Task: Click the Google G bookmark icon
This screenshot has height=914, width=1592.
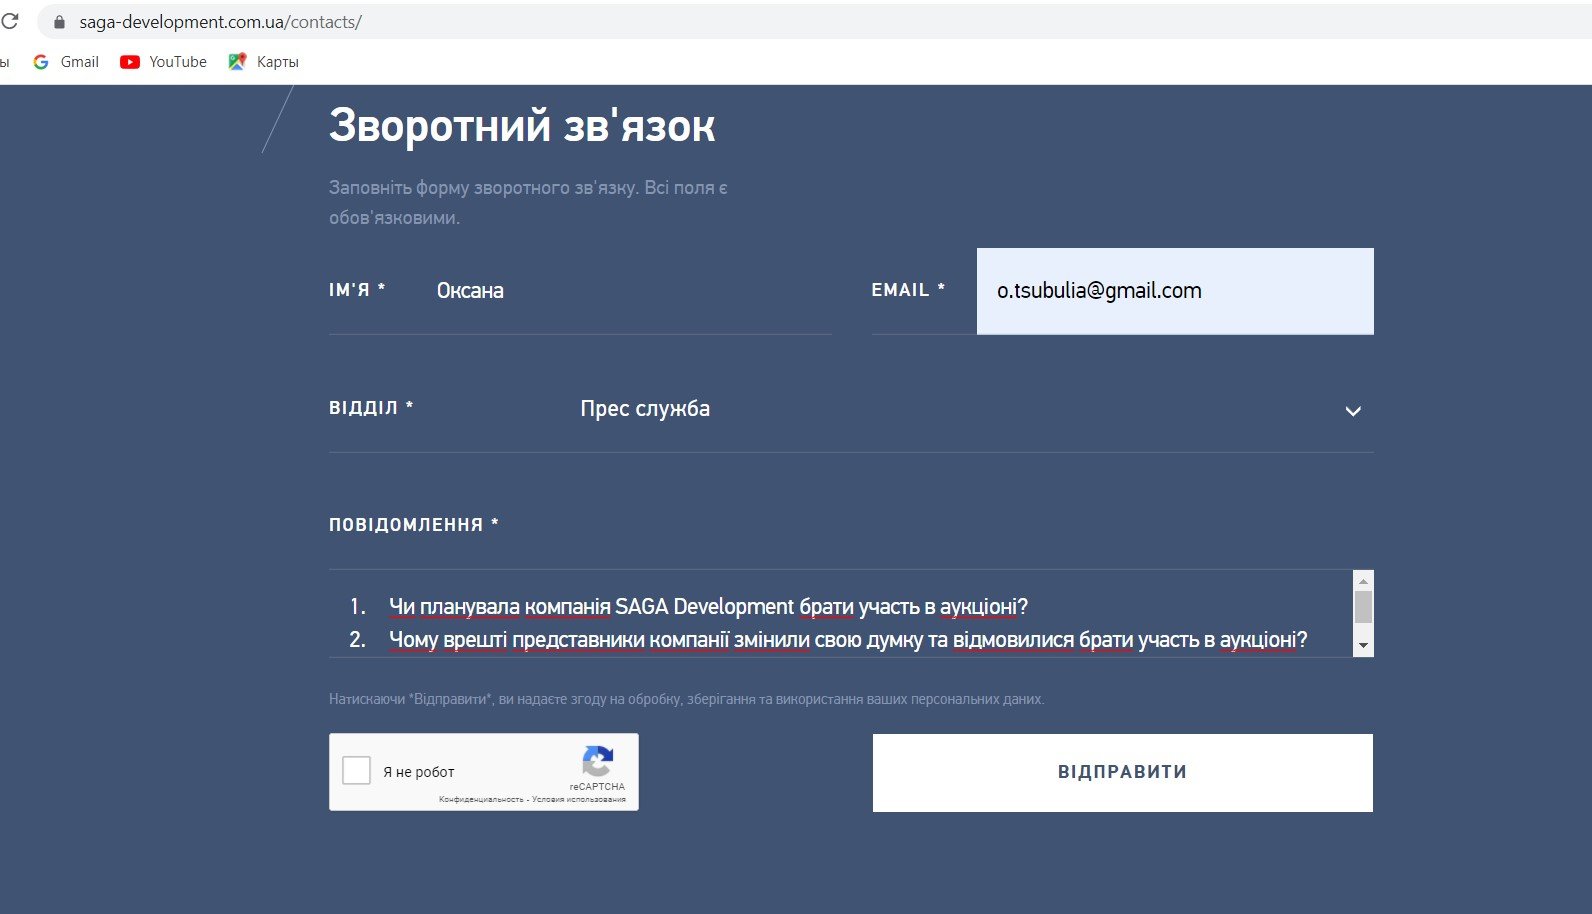Action: coord(41,62)
